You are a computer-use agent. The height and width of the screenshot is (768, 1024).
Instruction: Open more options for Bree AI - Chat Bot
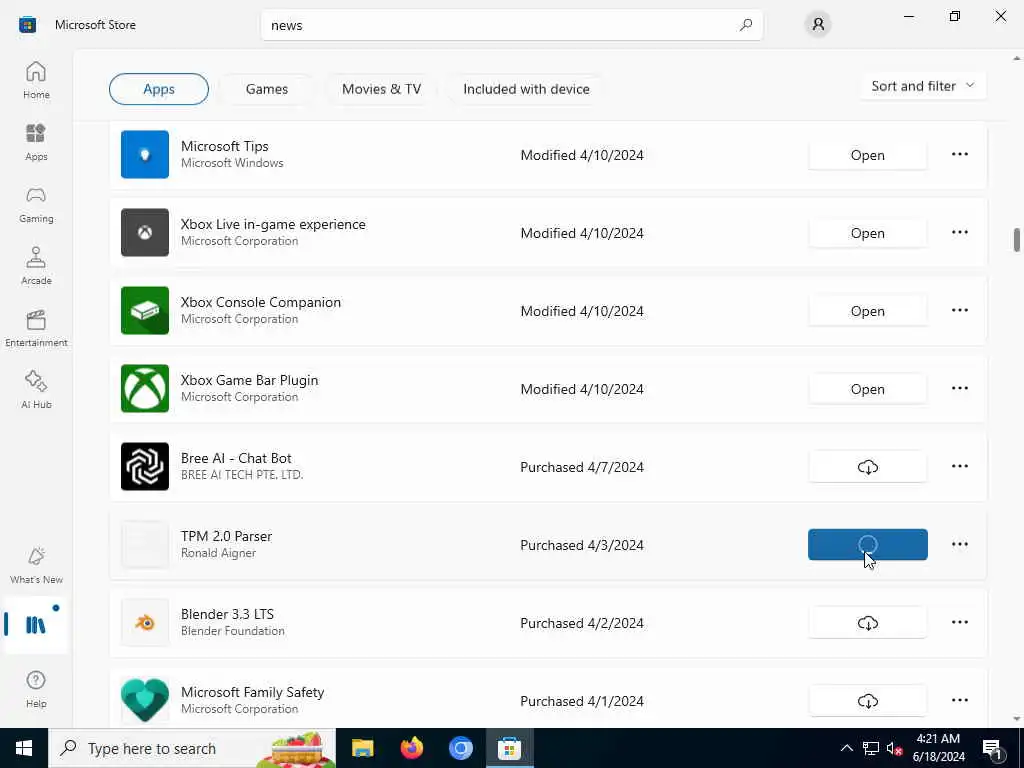coord(959,466)
